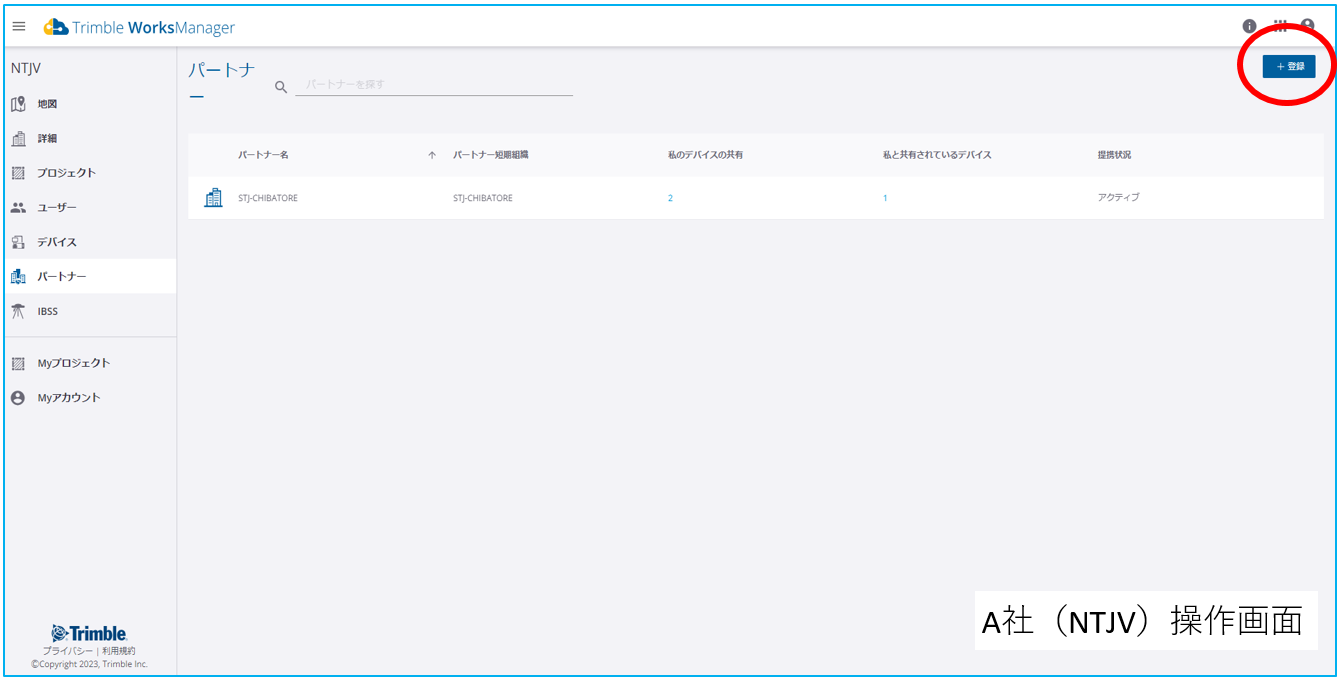Click the search magnifier icon
The image size is (1341, 678).
point(281,88)
